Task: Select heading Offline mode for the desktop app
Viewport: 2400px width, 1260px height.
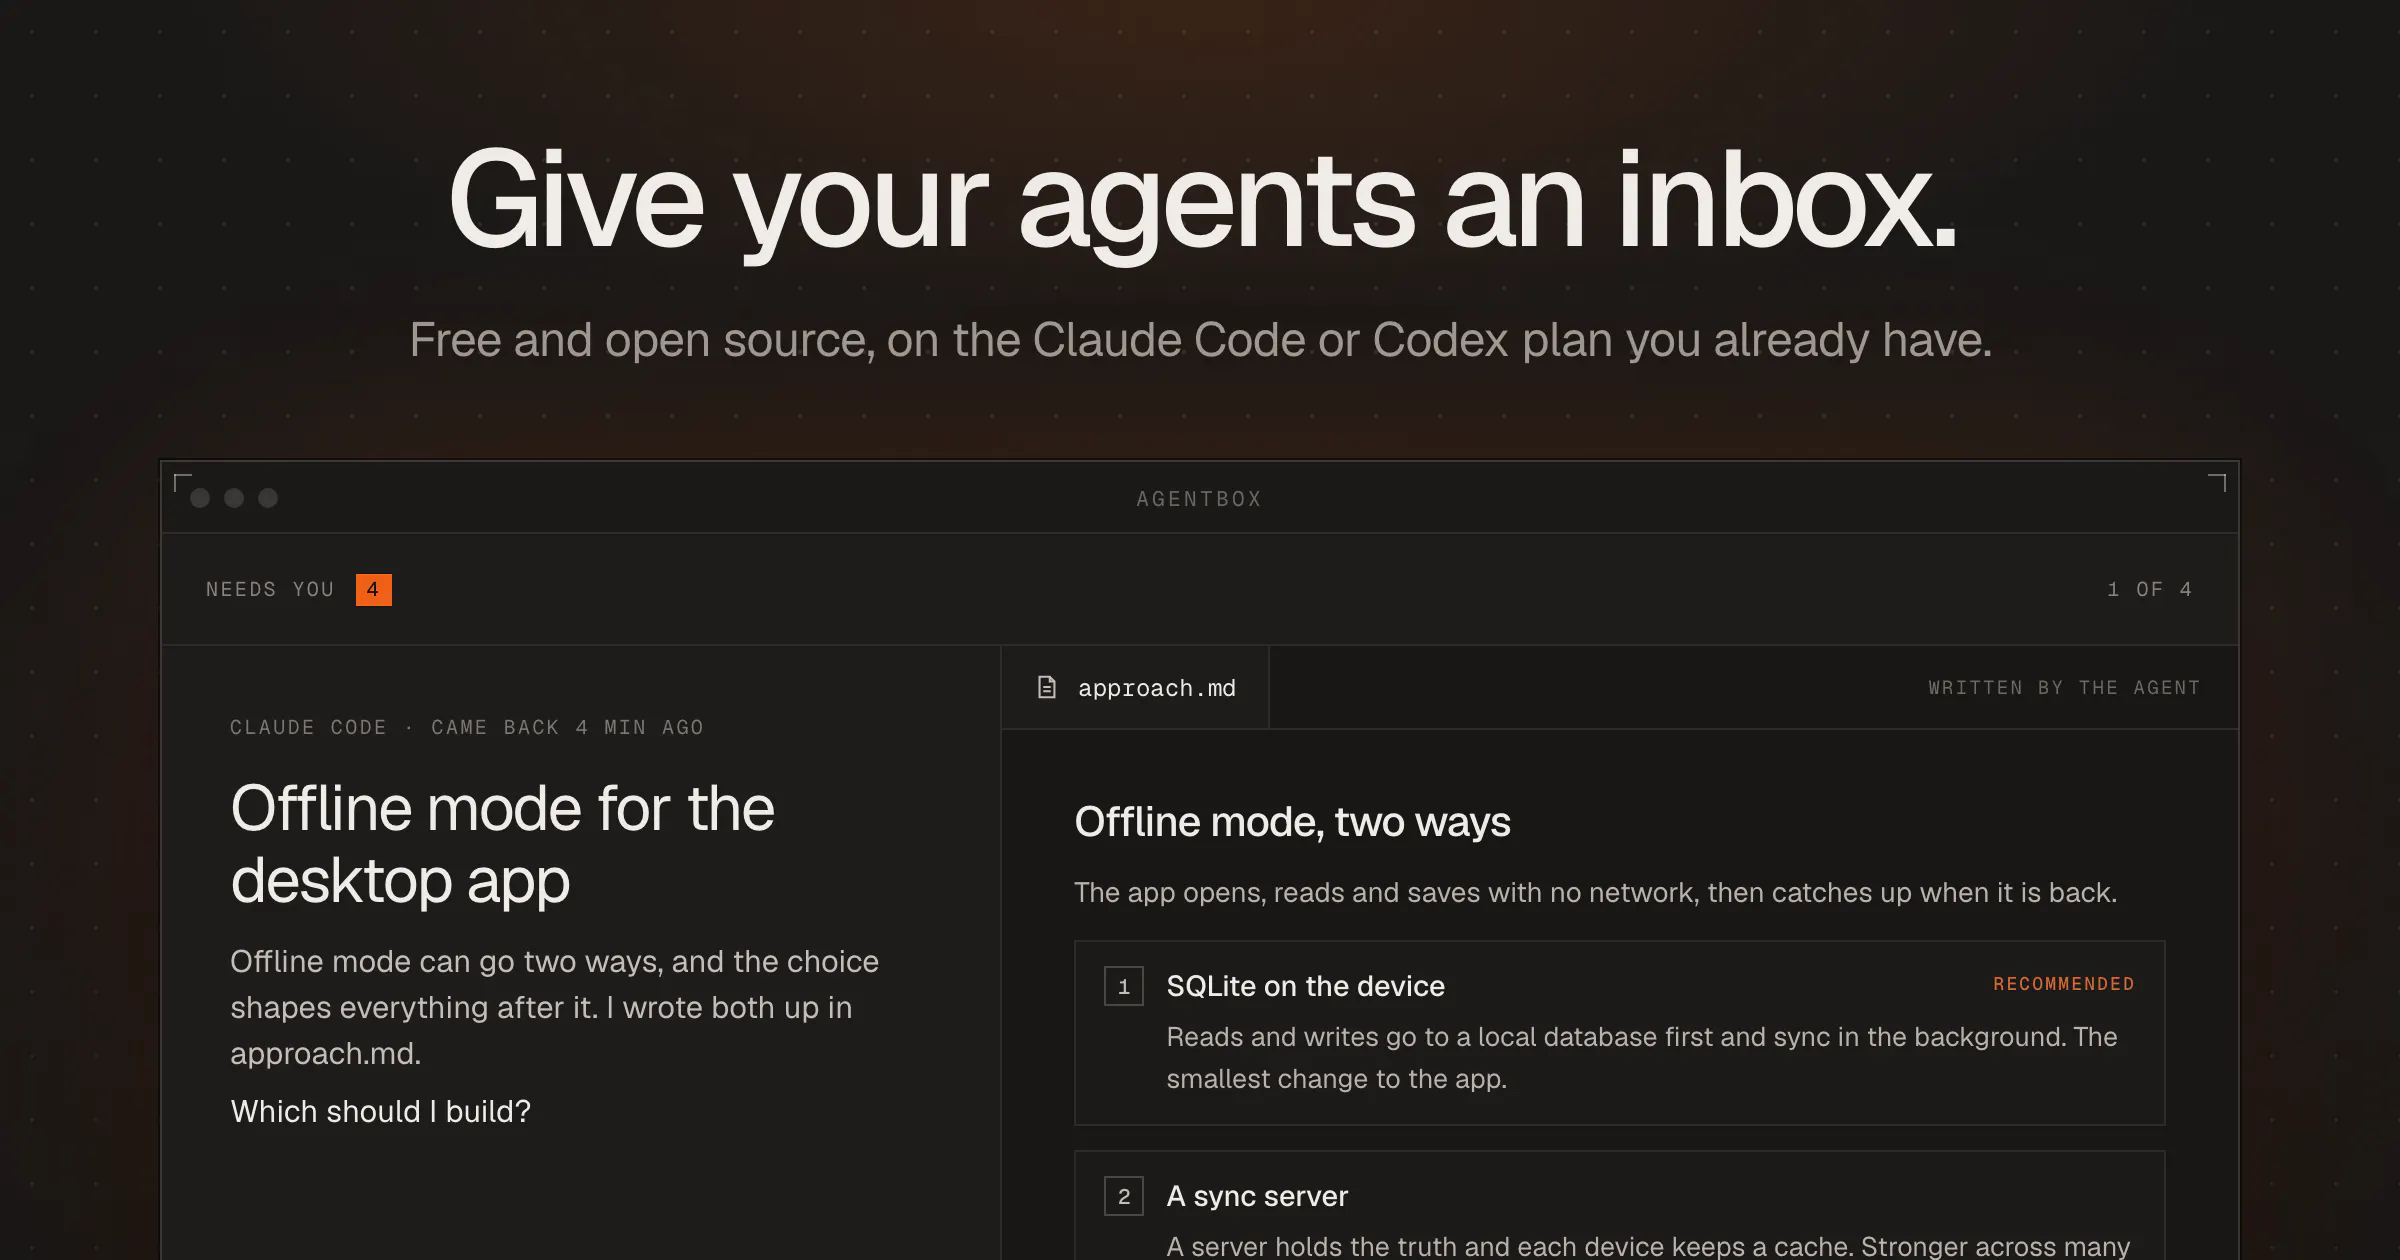Action: pos(502,845)
